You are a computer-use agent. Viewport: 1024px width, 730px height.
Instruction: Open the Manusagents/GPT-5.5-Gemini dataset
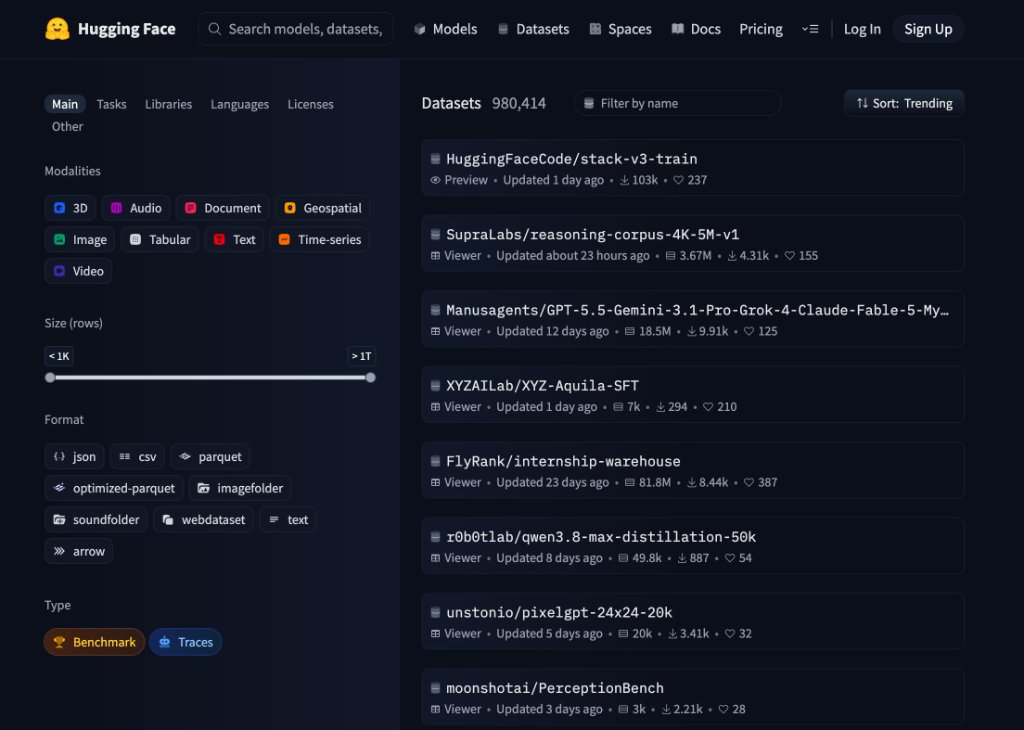pos(693,319)
